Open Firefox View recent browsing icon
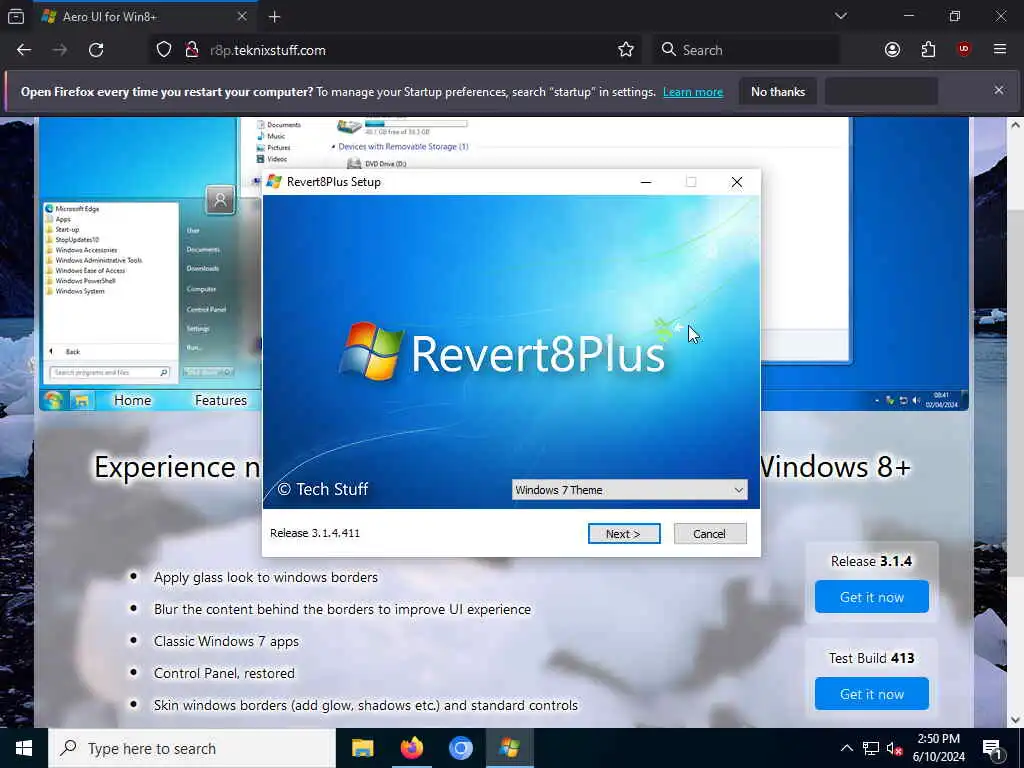This screenshot has width=1024, height=768. pyautogui.click(x=16, y=16)
